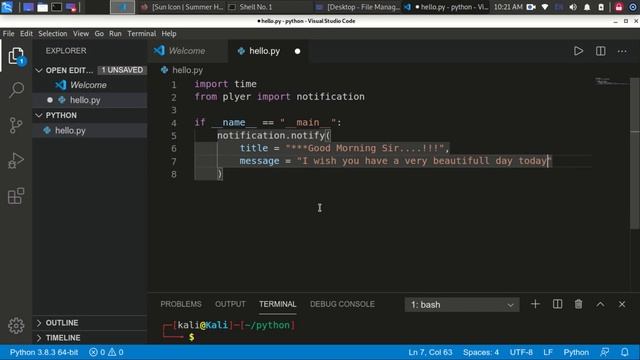Image resolution: width=640 pixels, height=360 pixels.
Task: Open the '1: bash' terminal selector dropdown
Action: pos(462,304)
